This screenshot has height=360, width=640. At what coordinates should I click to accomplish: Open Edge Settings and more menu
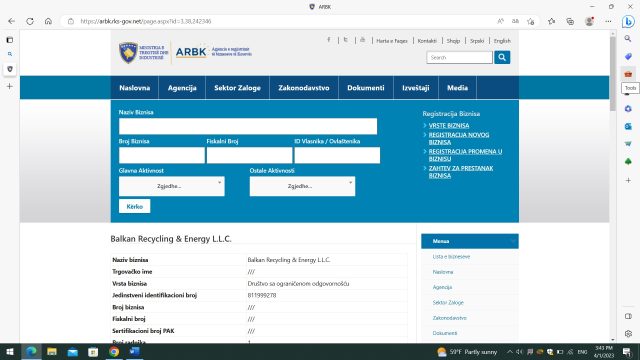608,21
